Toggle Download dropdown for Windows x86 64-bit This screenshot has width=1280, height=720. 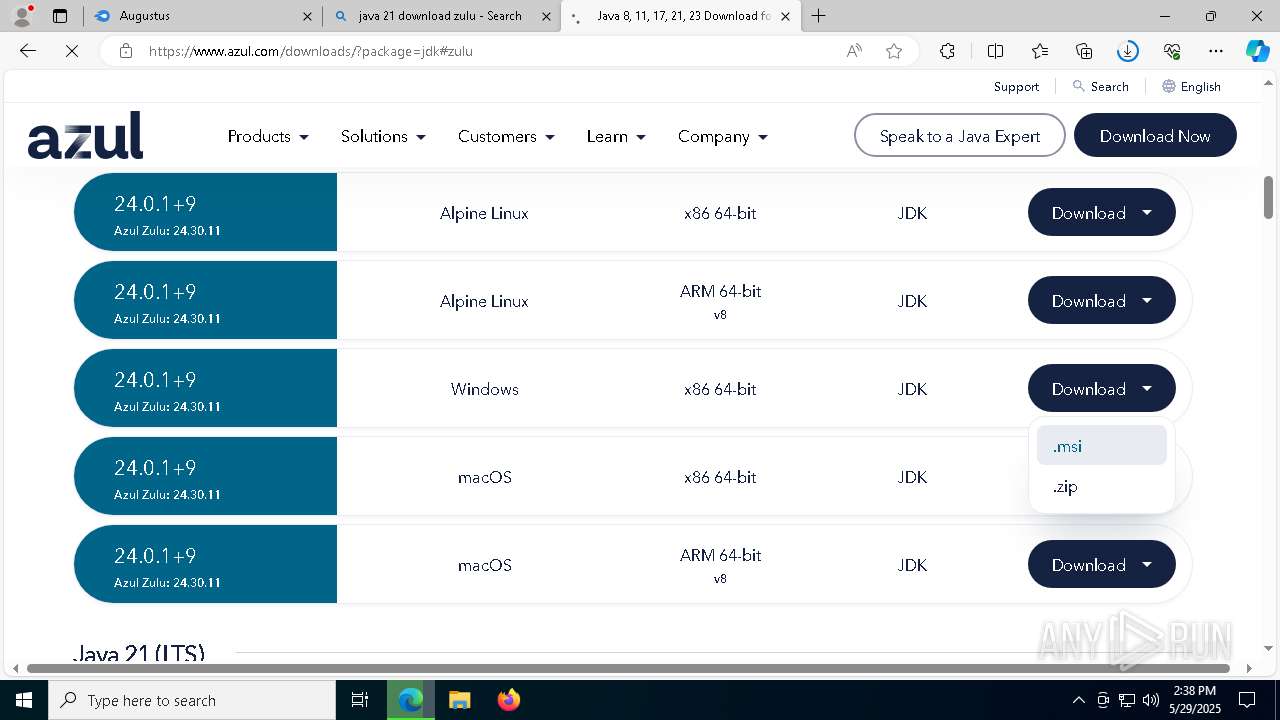(1101, 389)
